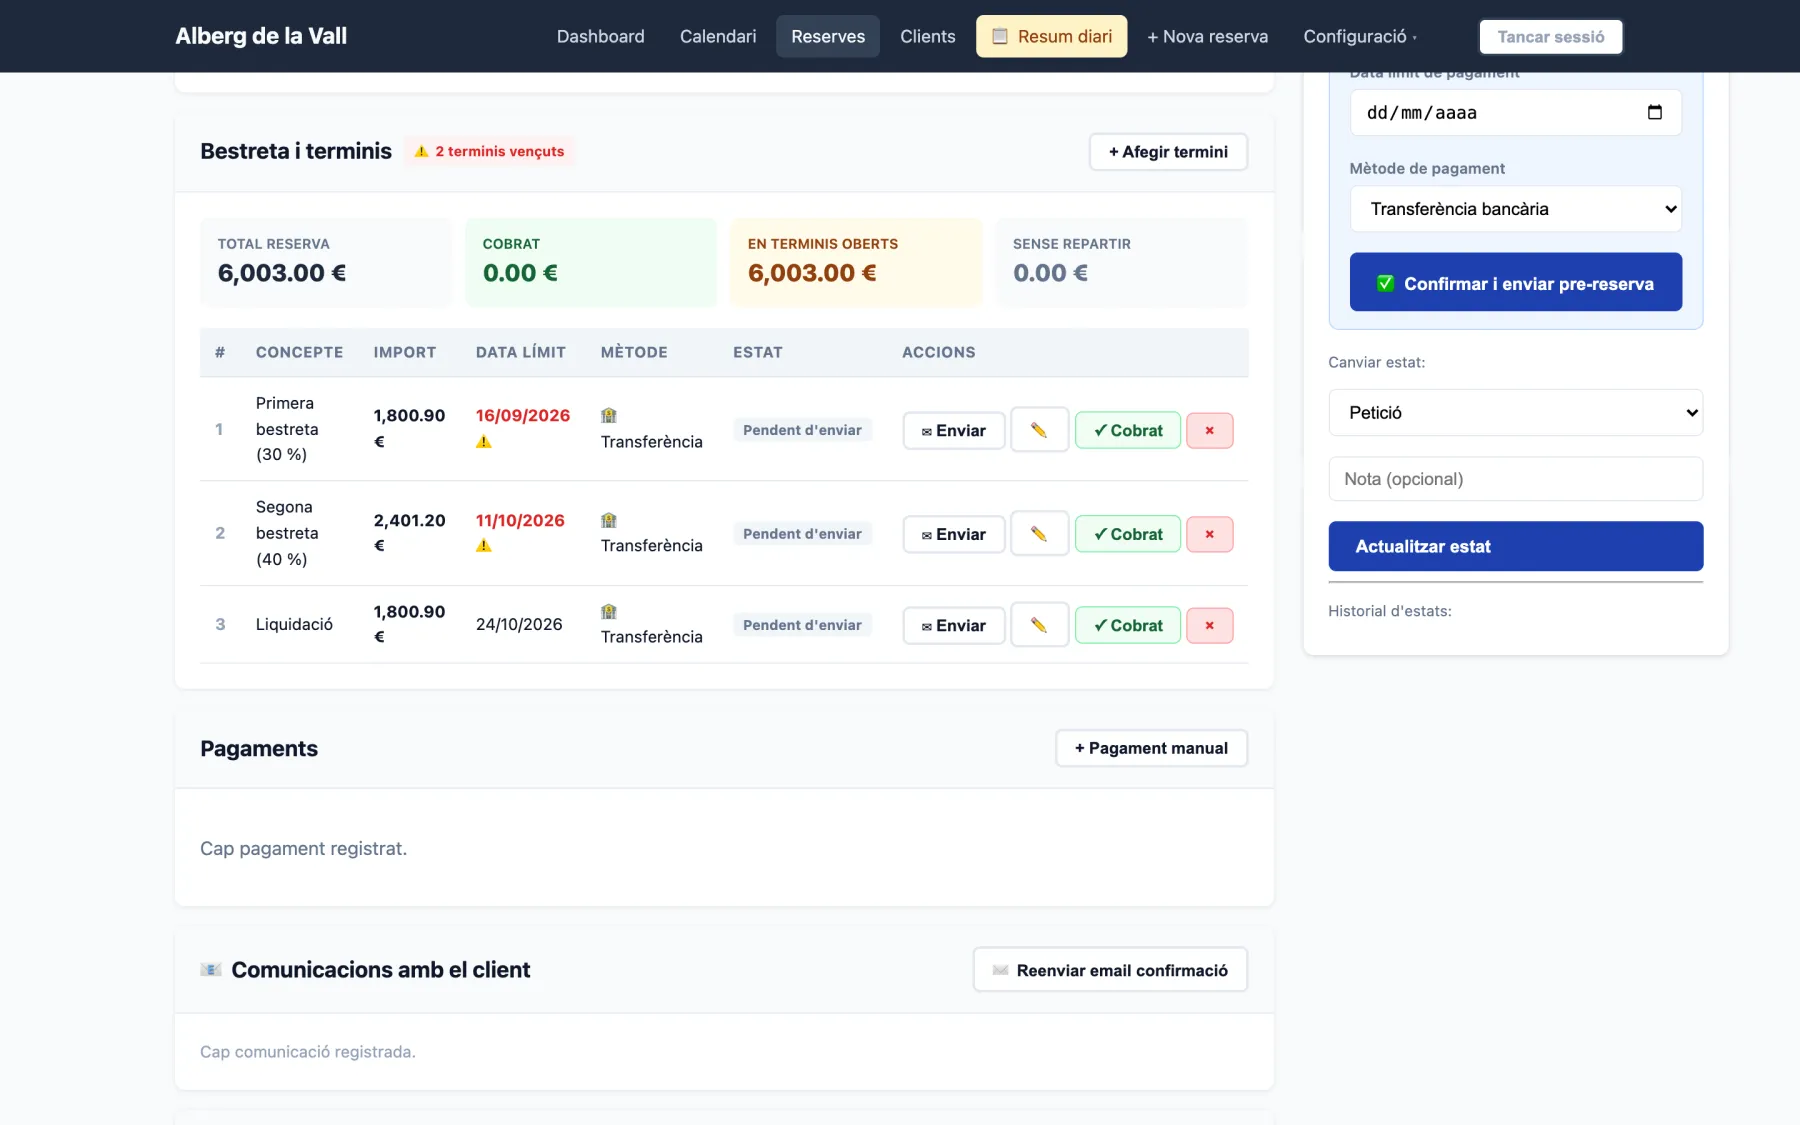Image resolution: width=1800 pixels, height=1125 pixels.
Task: Mark Primera bestreta as Cobrat
Action: 1128,430
